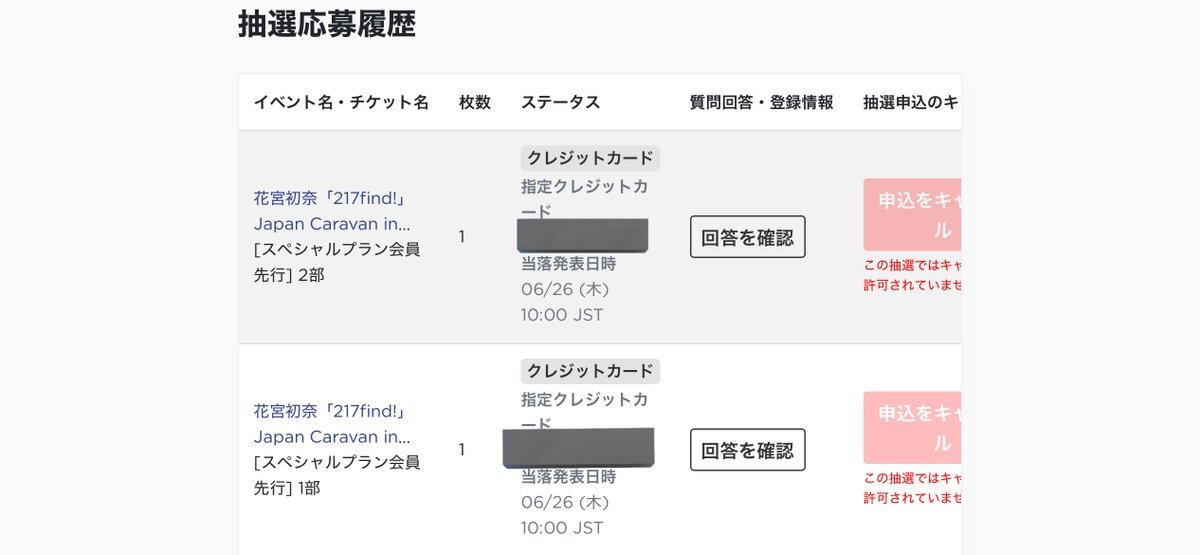Viewport: 1200px width, 555px height.
Task: Click the ステータス column header
Action: point(561,102)
